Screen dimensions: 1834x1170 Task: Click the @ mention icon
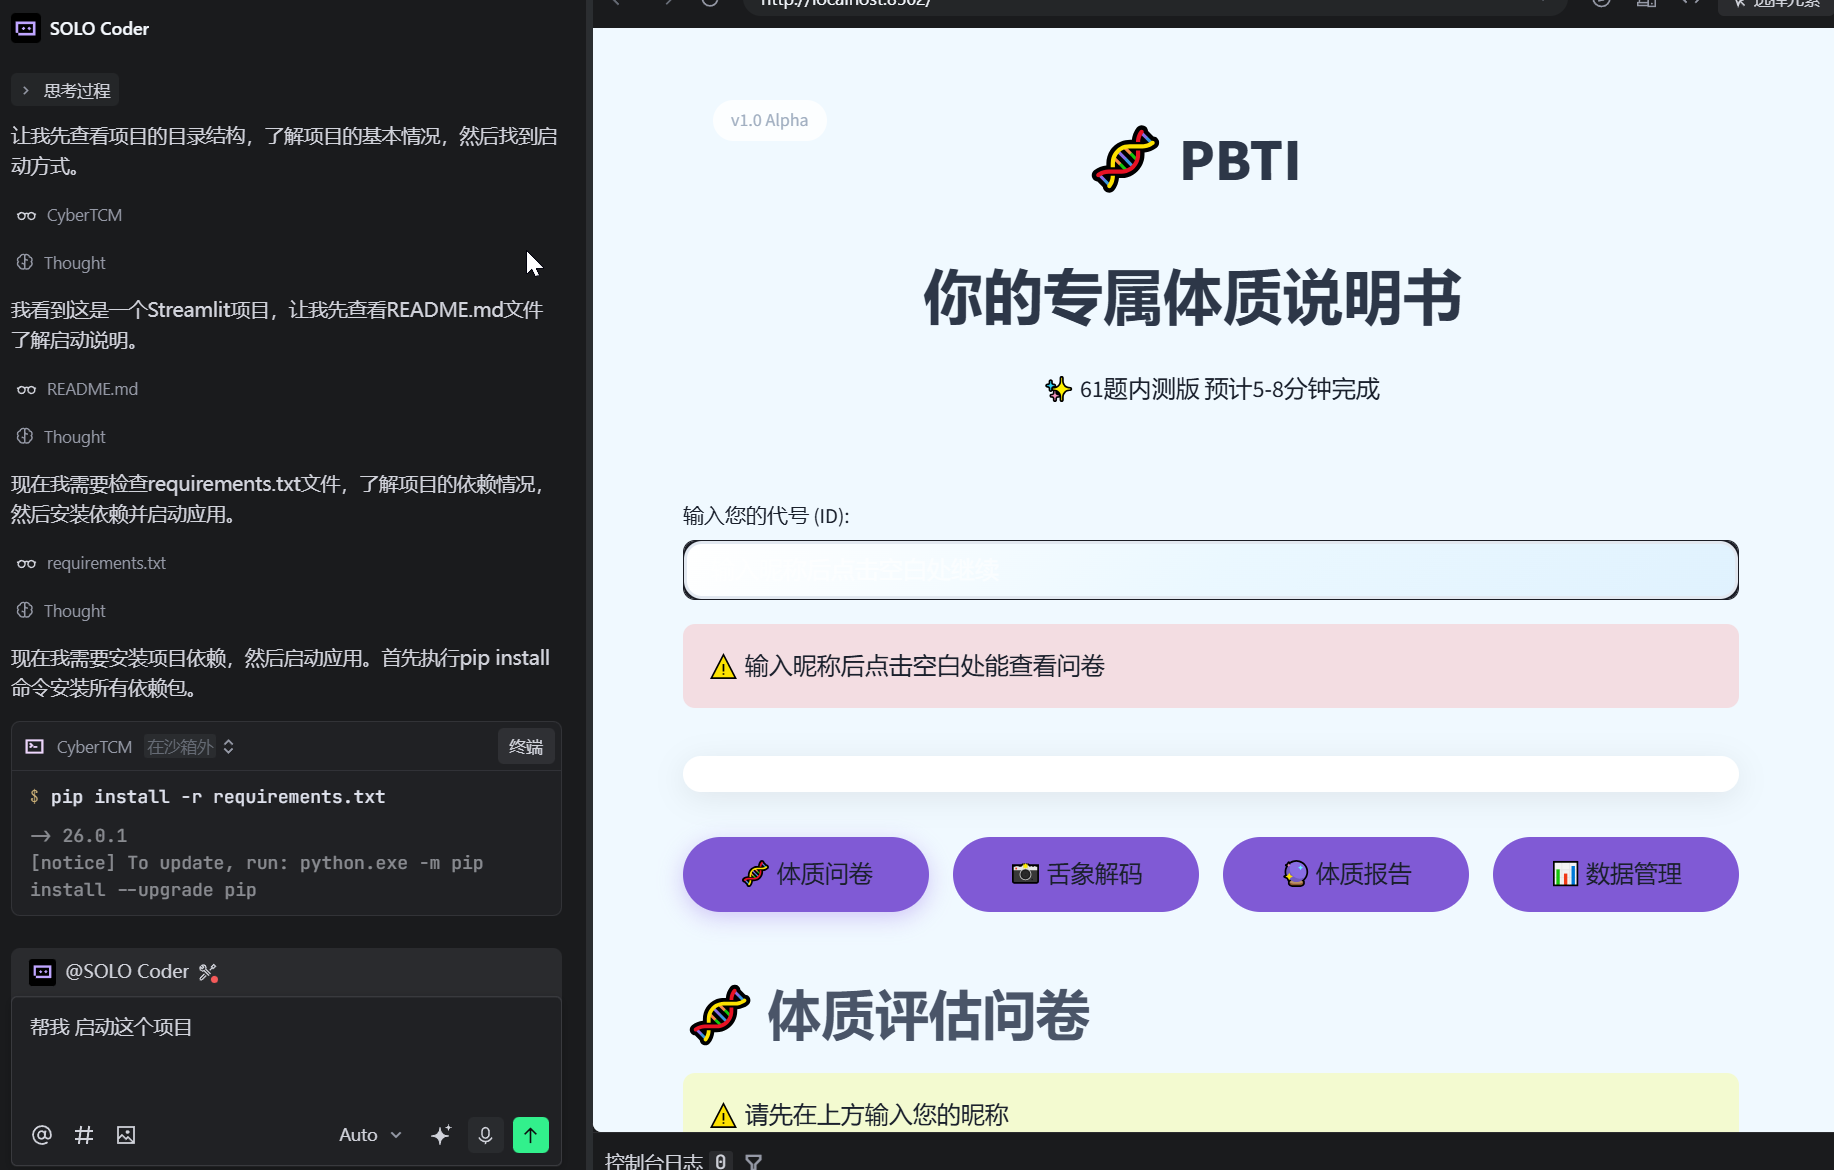42,1135
